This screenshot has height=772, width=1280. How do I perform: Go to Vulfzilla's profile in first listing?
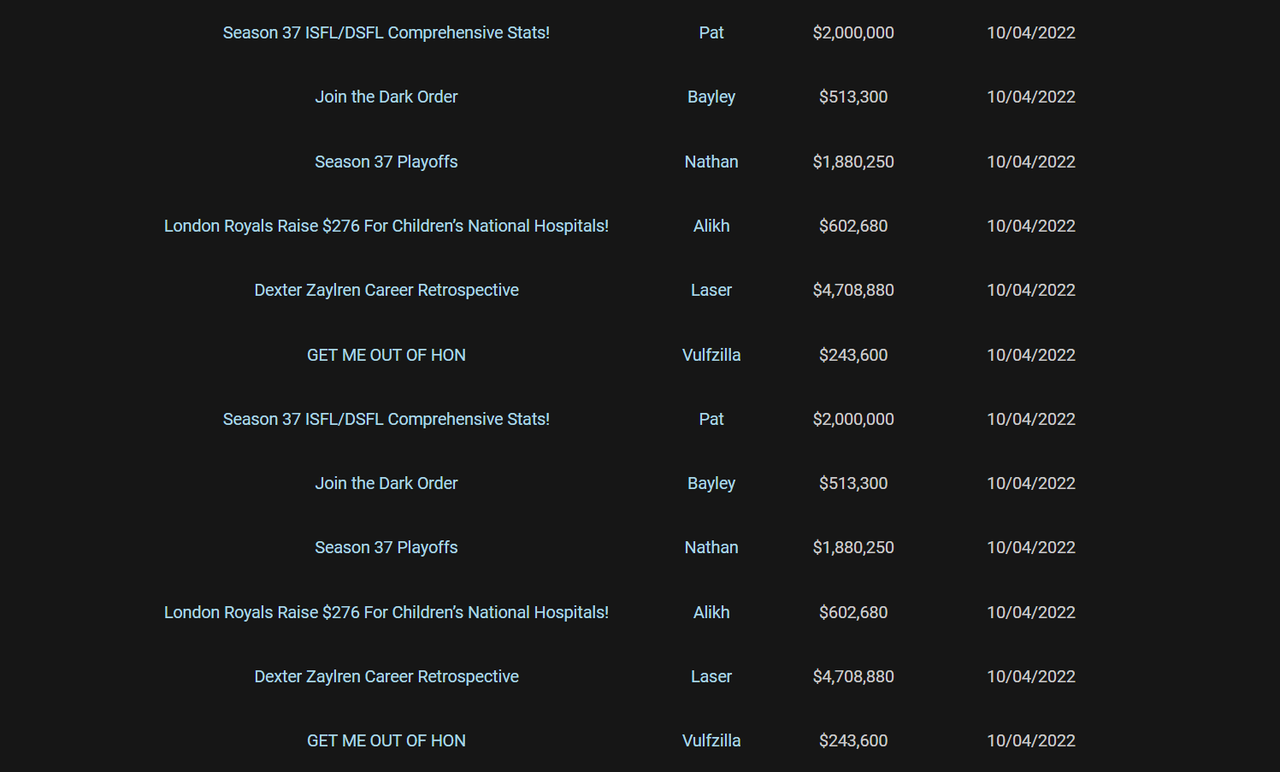(711, 355)
